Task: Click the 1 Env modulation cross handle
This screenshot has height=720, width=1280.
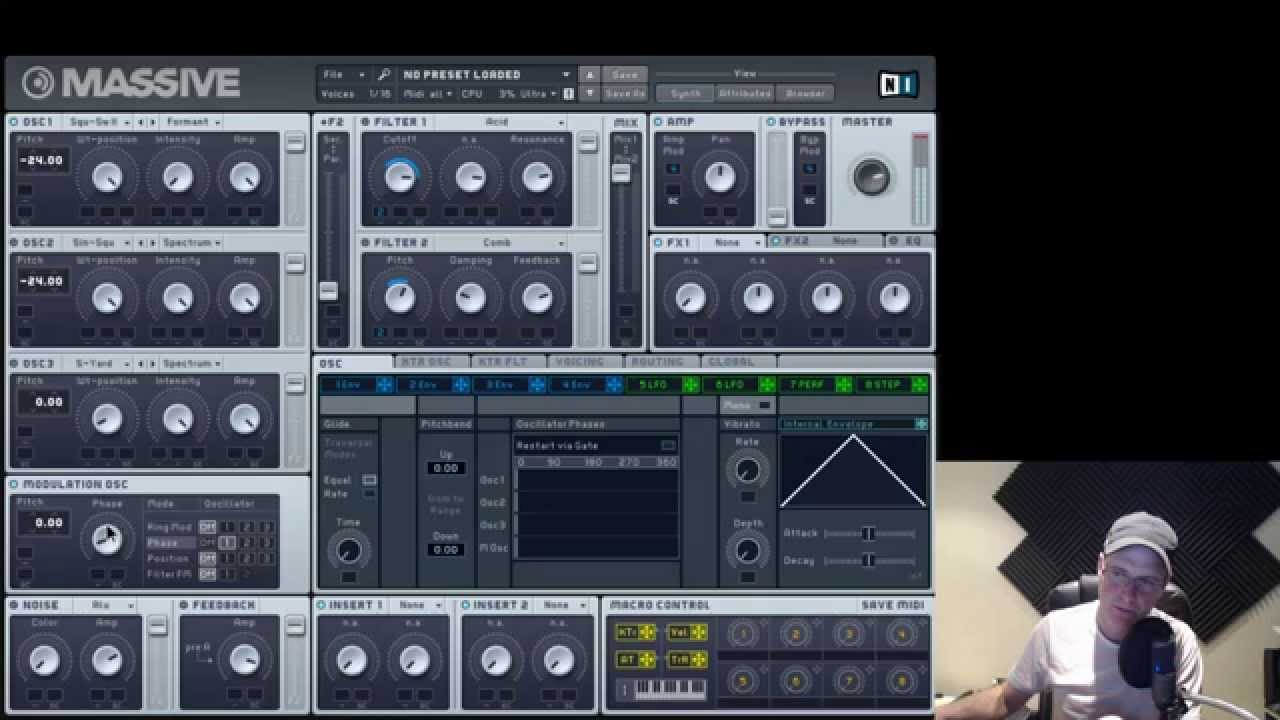Action: tap(384, 385)
